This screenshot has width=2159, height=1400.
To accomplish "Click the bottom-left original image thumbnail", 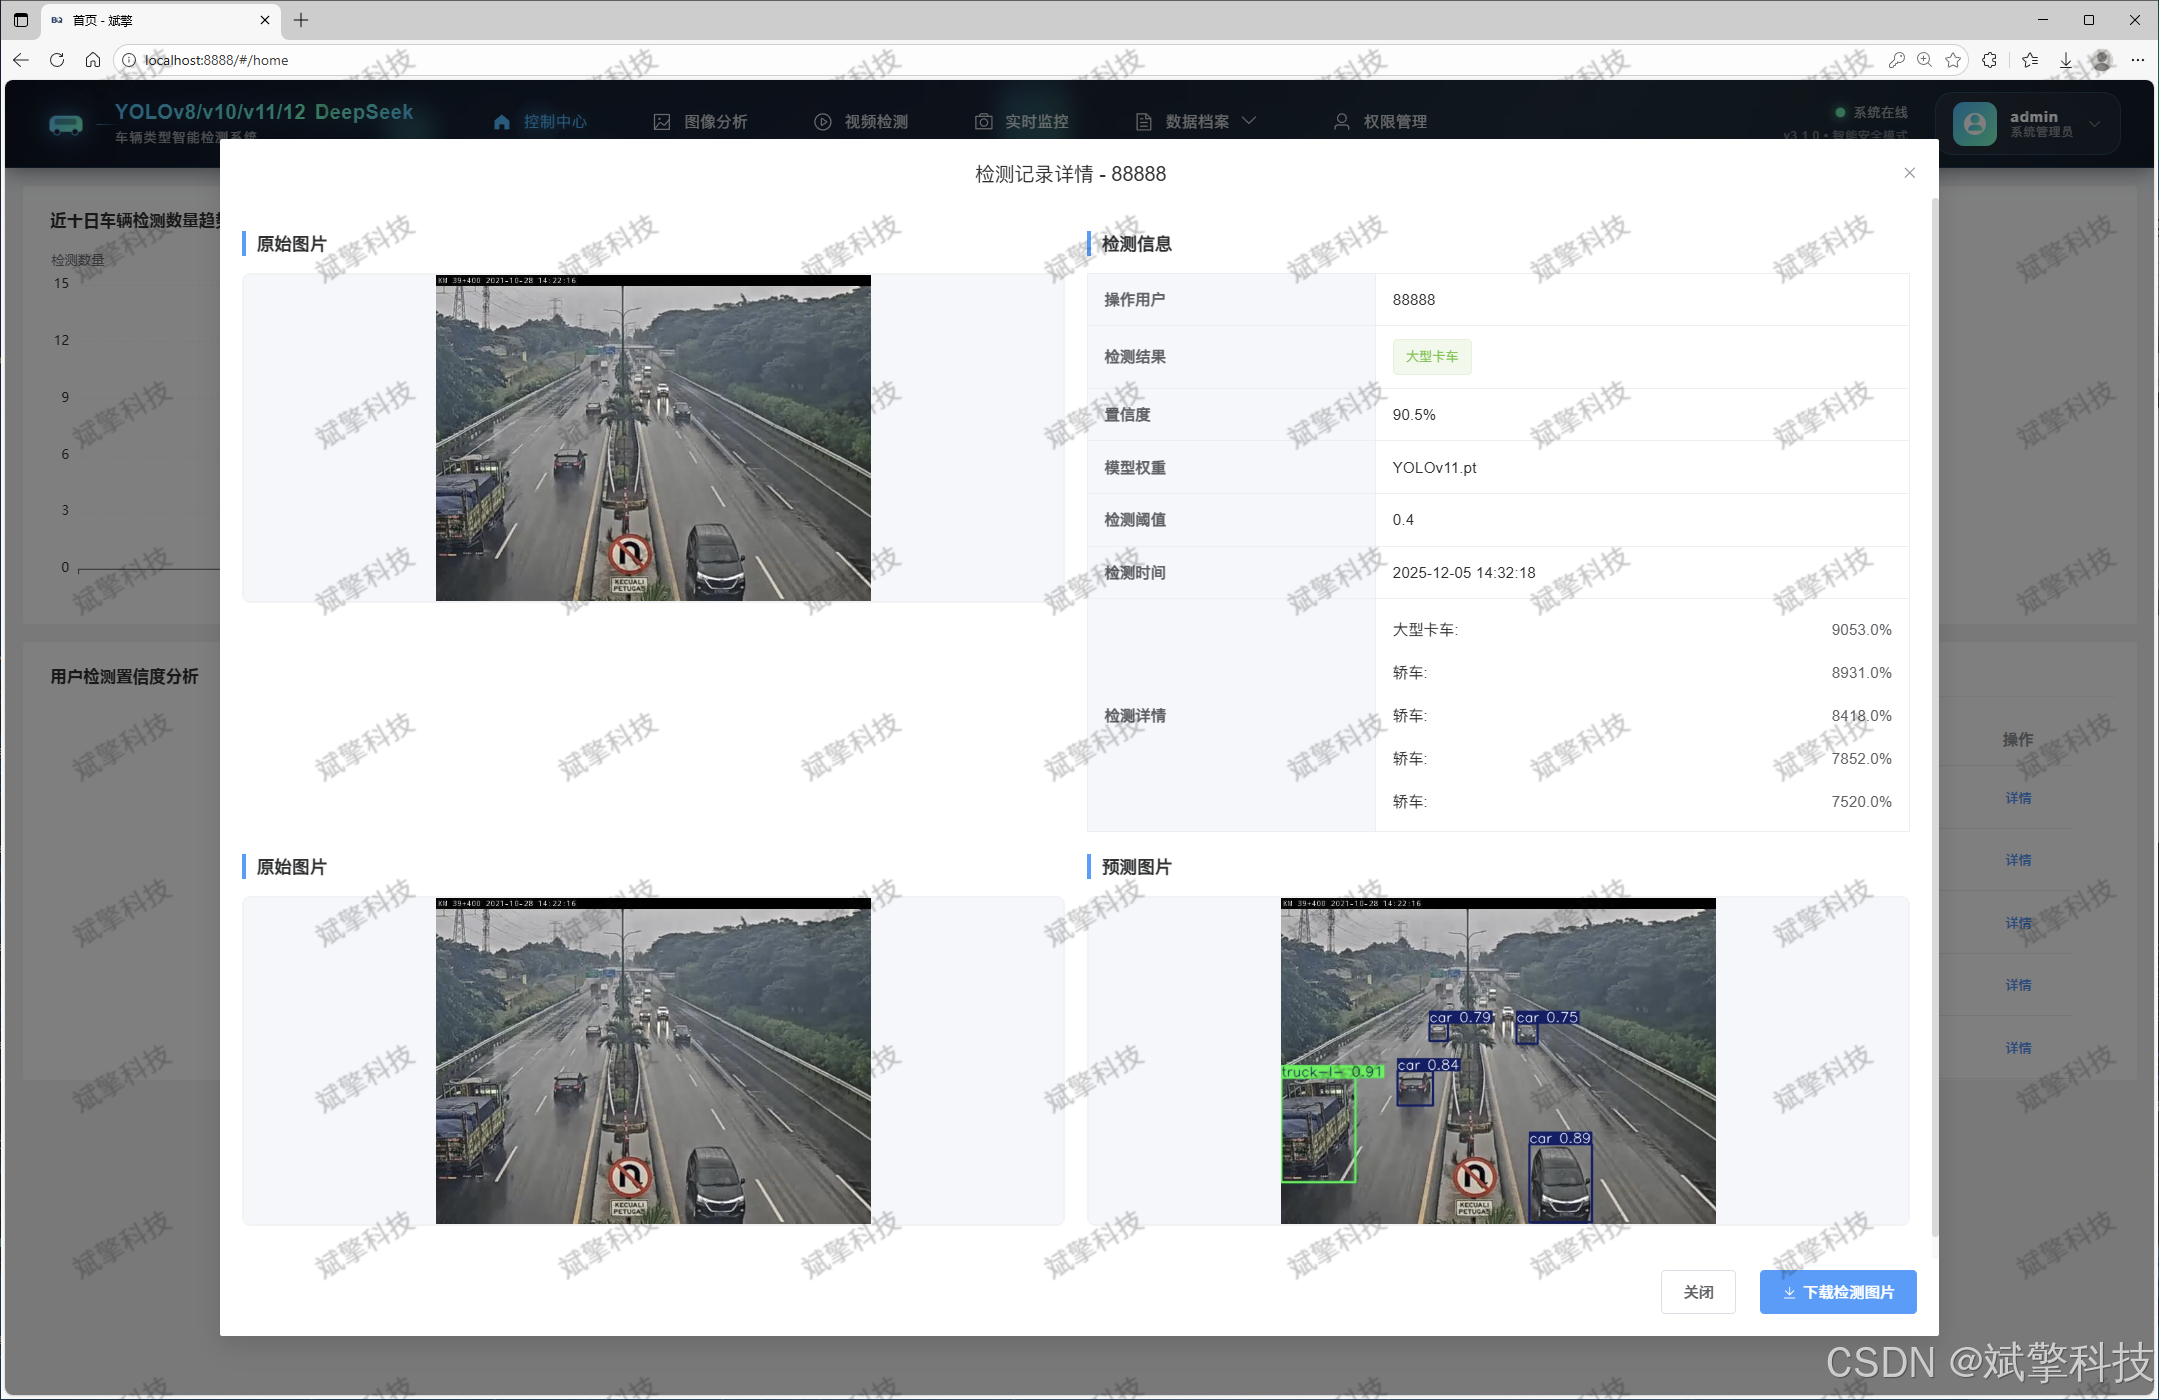I will 653,1061.
